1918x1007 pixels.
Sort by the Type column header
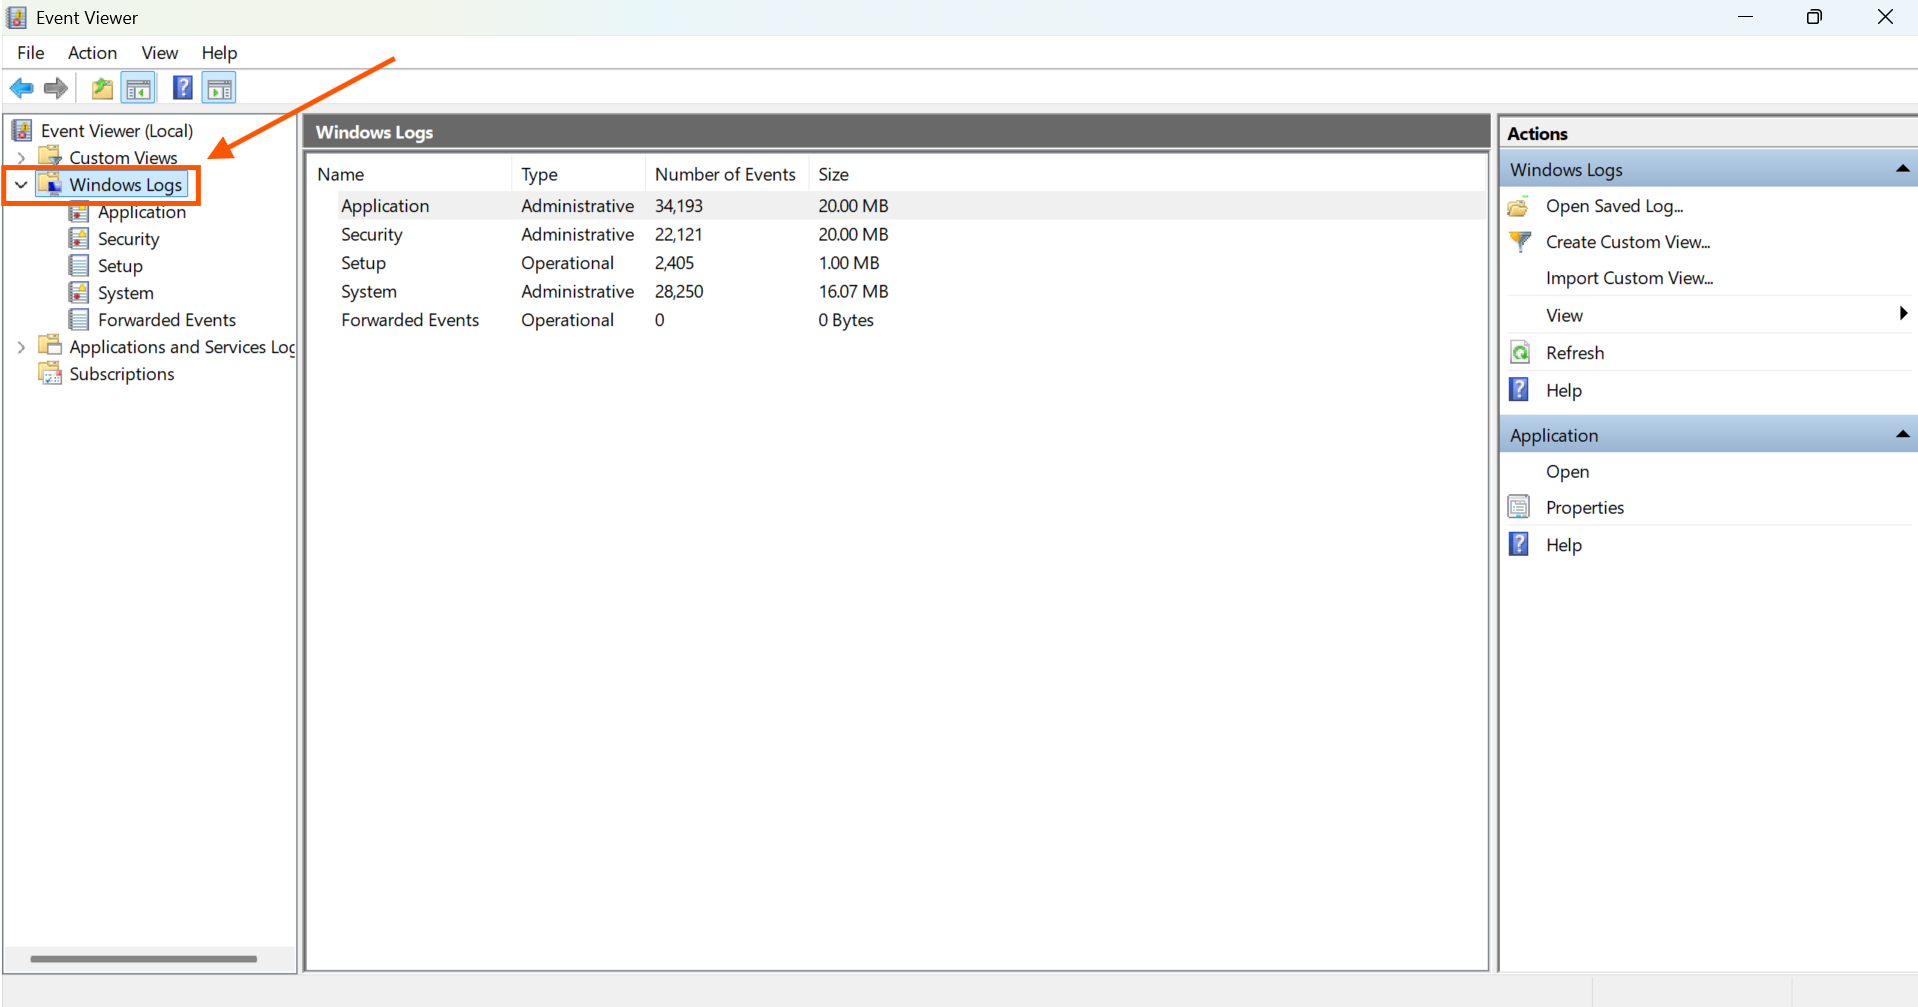click(578, 174)
